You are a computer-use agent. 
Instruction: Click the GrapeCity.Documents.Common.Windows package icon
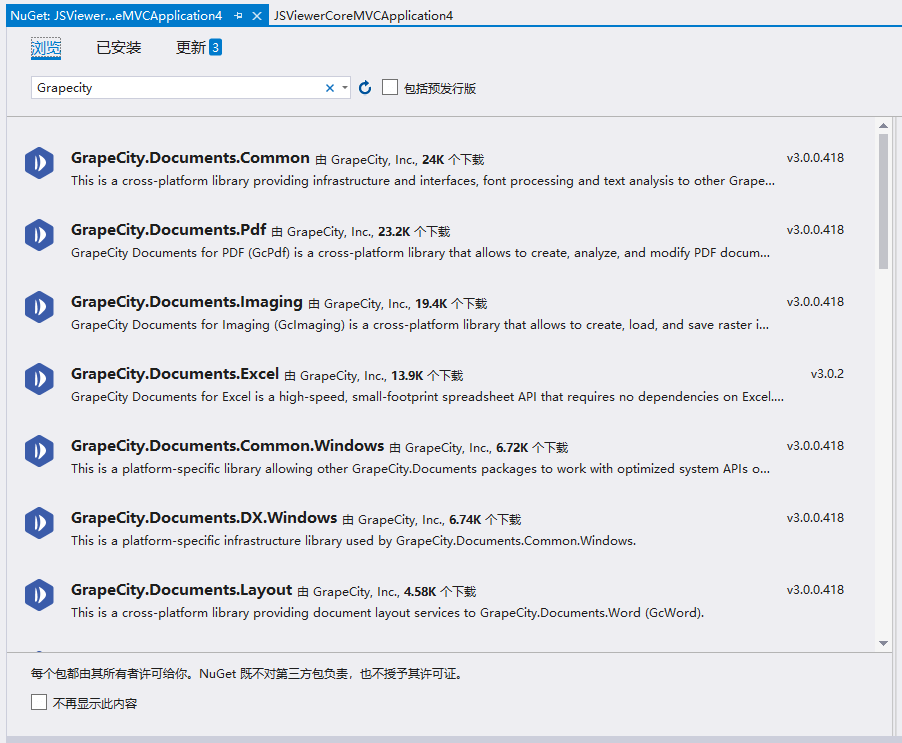tap(39, 450)
